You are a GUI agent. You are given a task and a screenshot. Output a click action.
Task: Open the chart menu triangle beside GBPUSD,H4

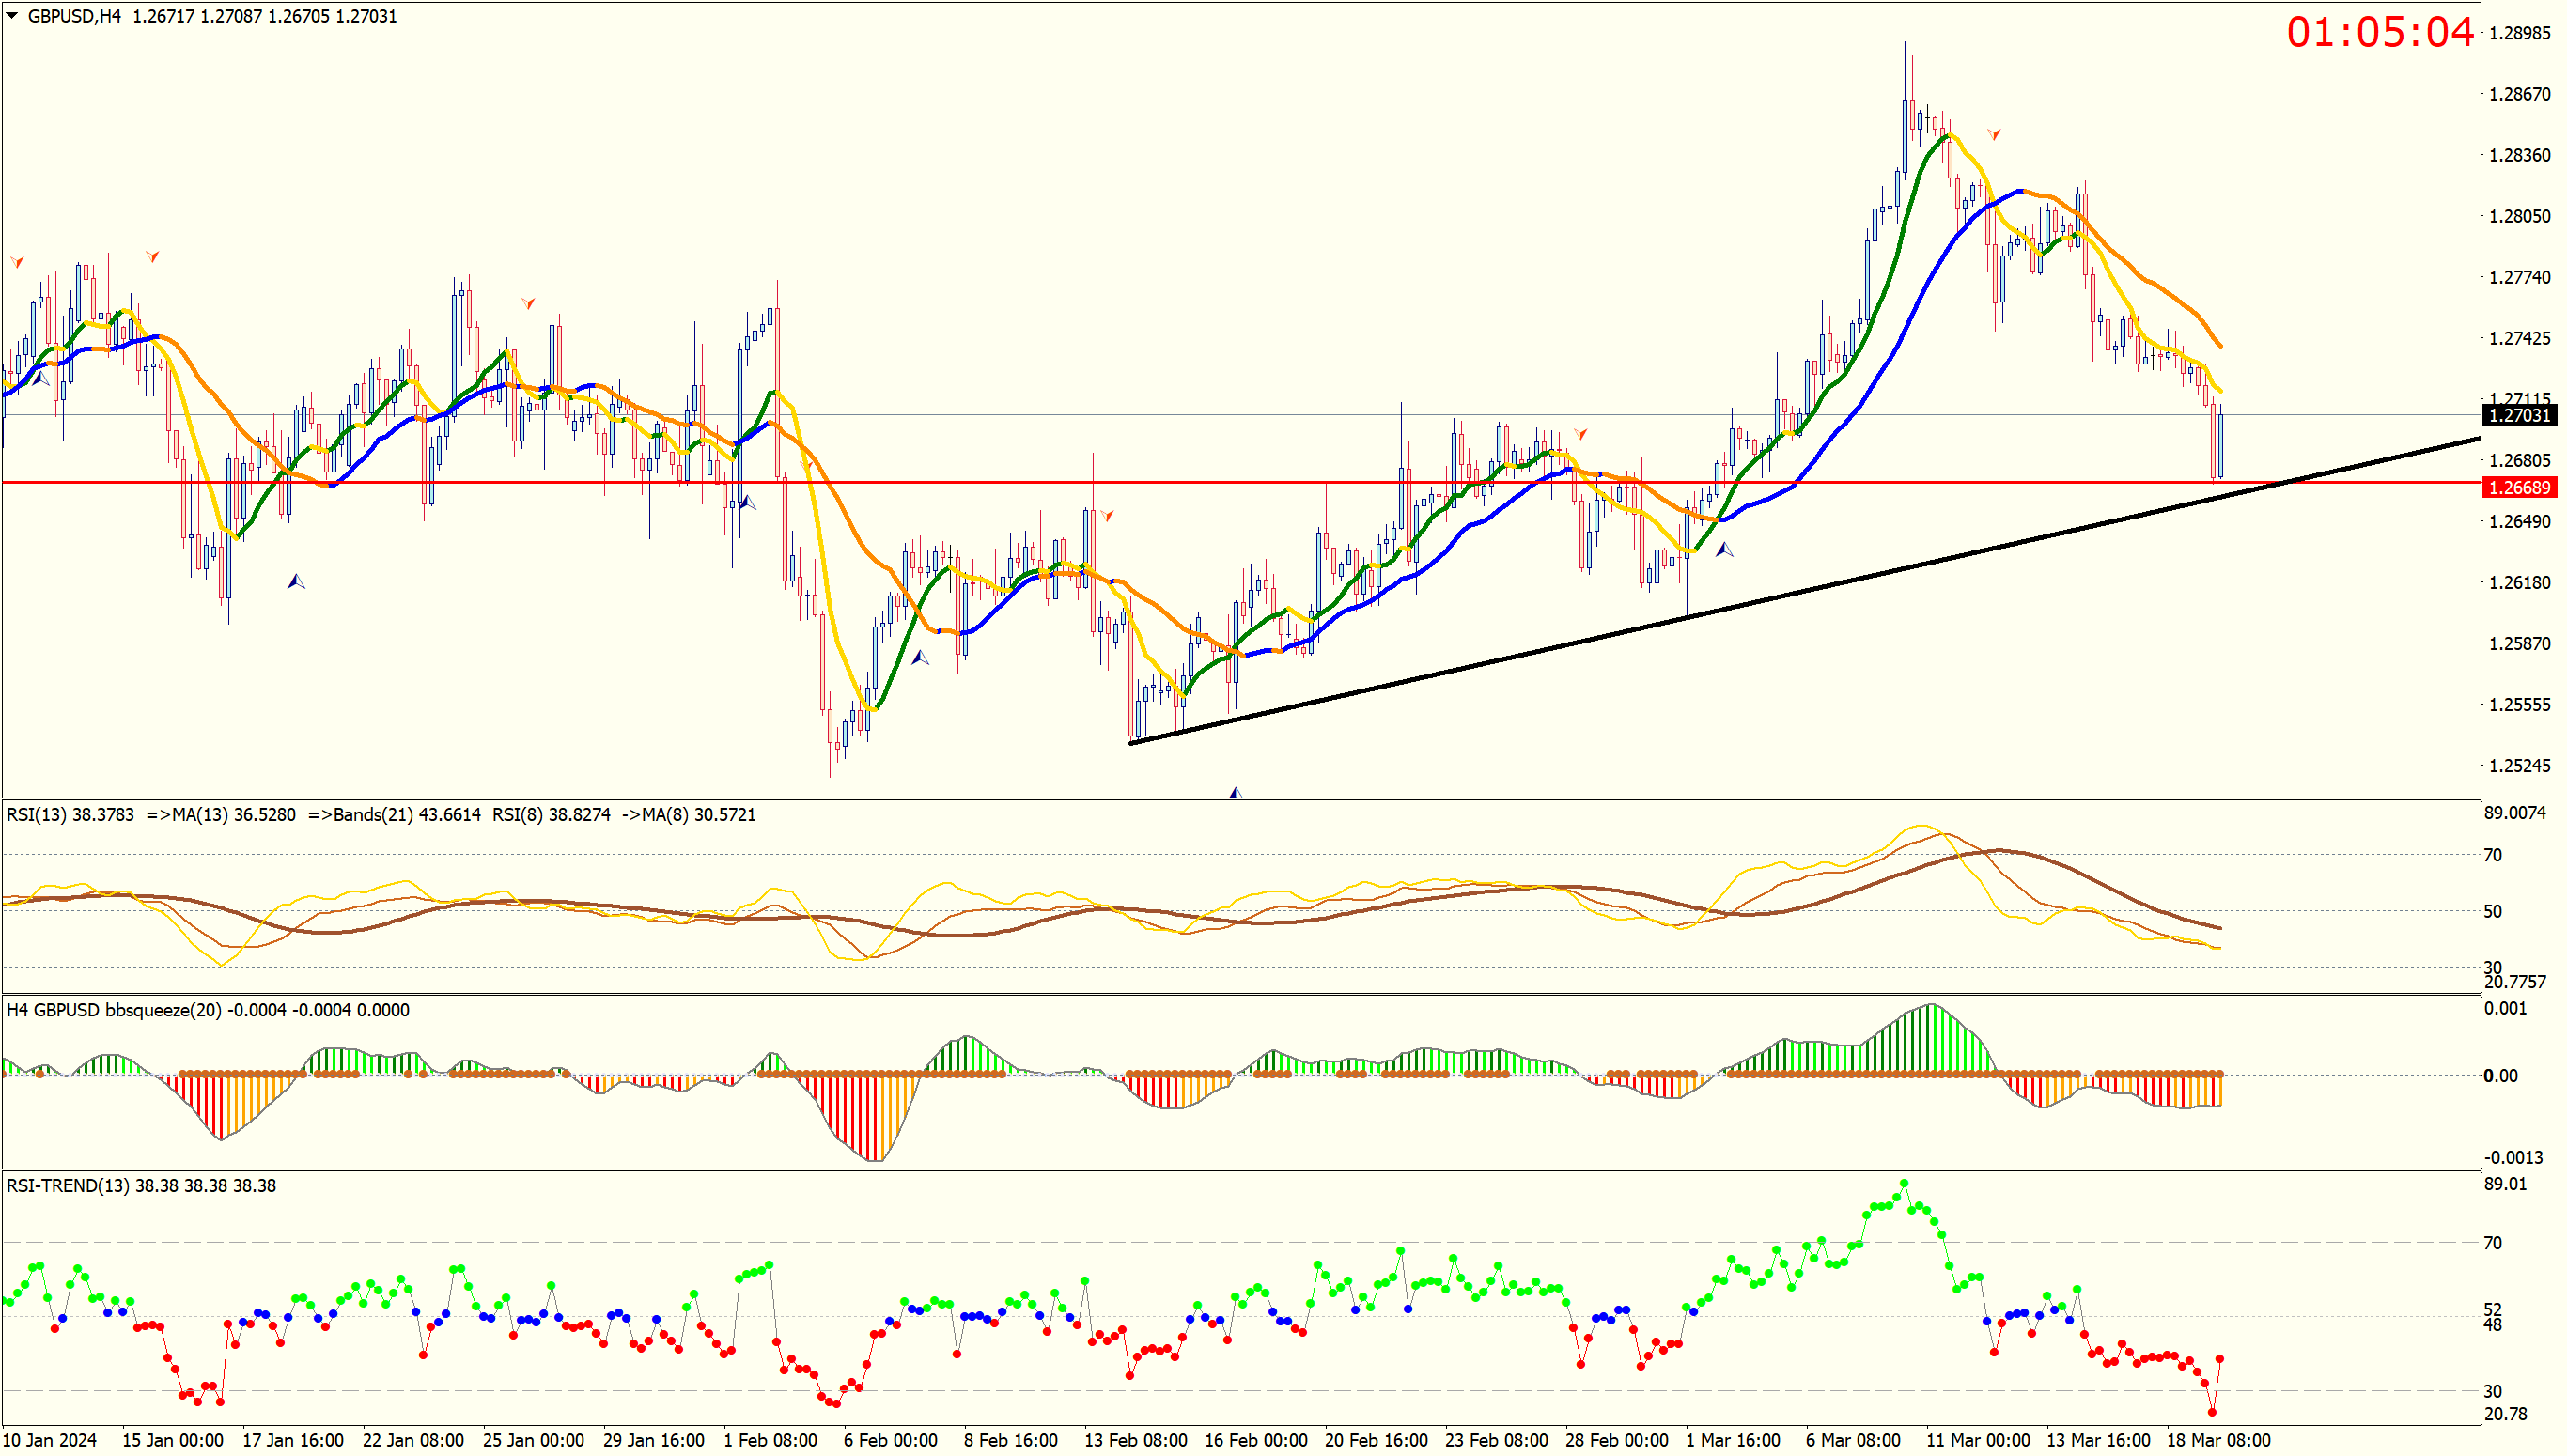point(12,16)
